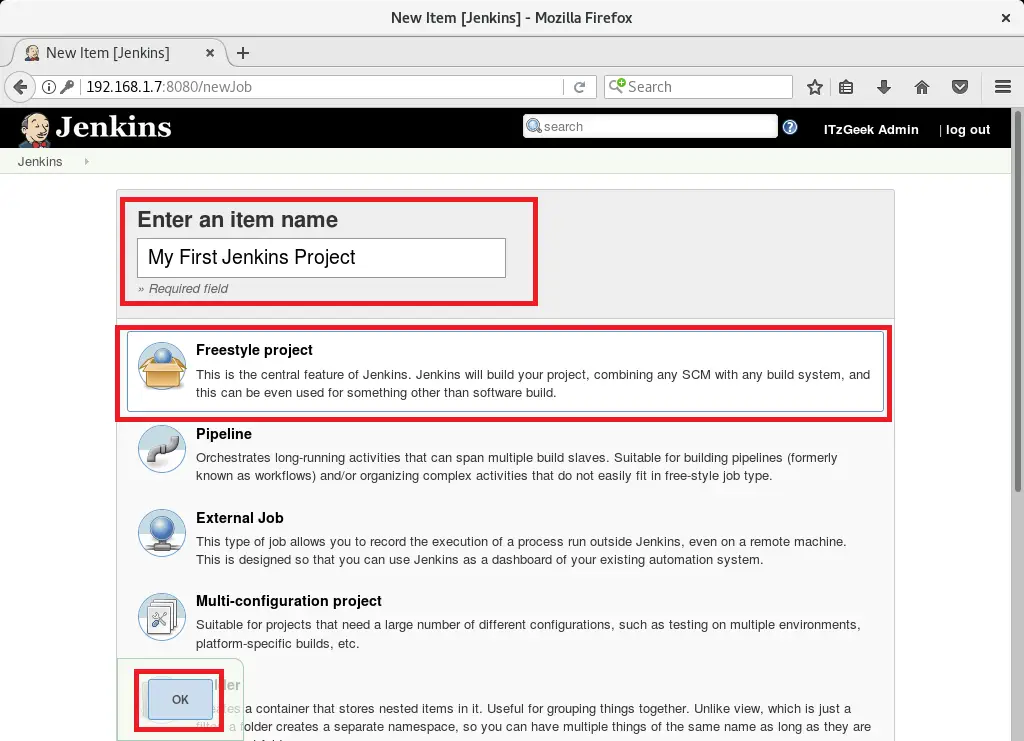Choose the Freestyle project heading

point(254,350)
